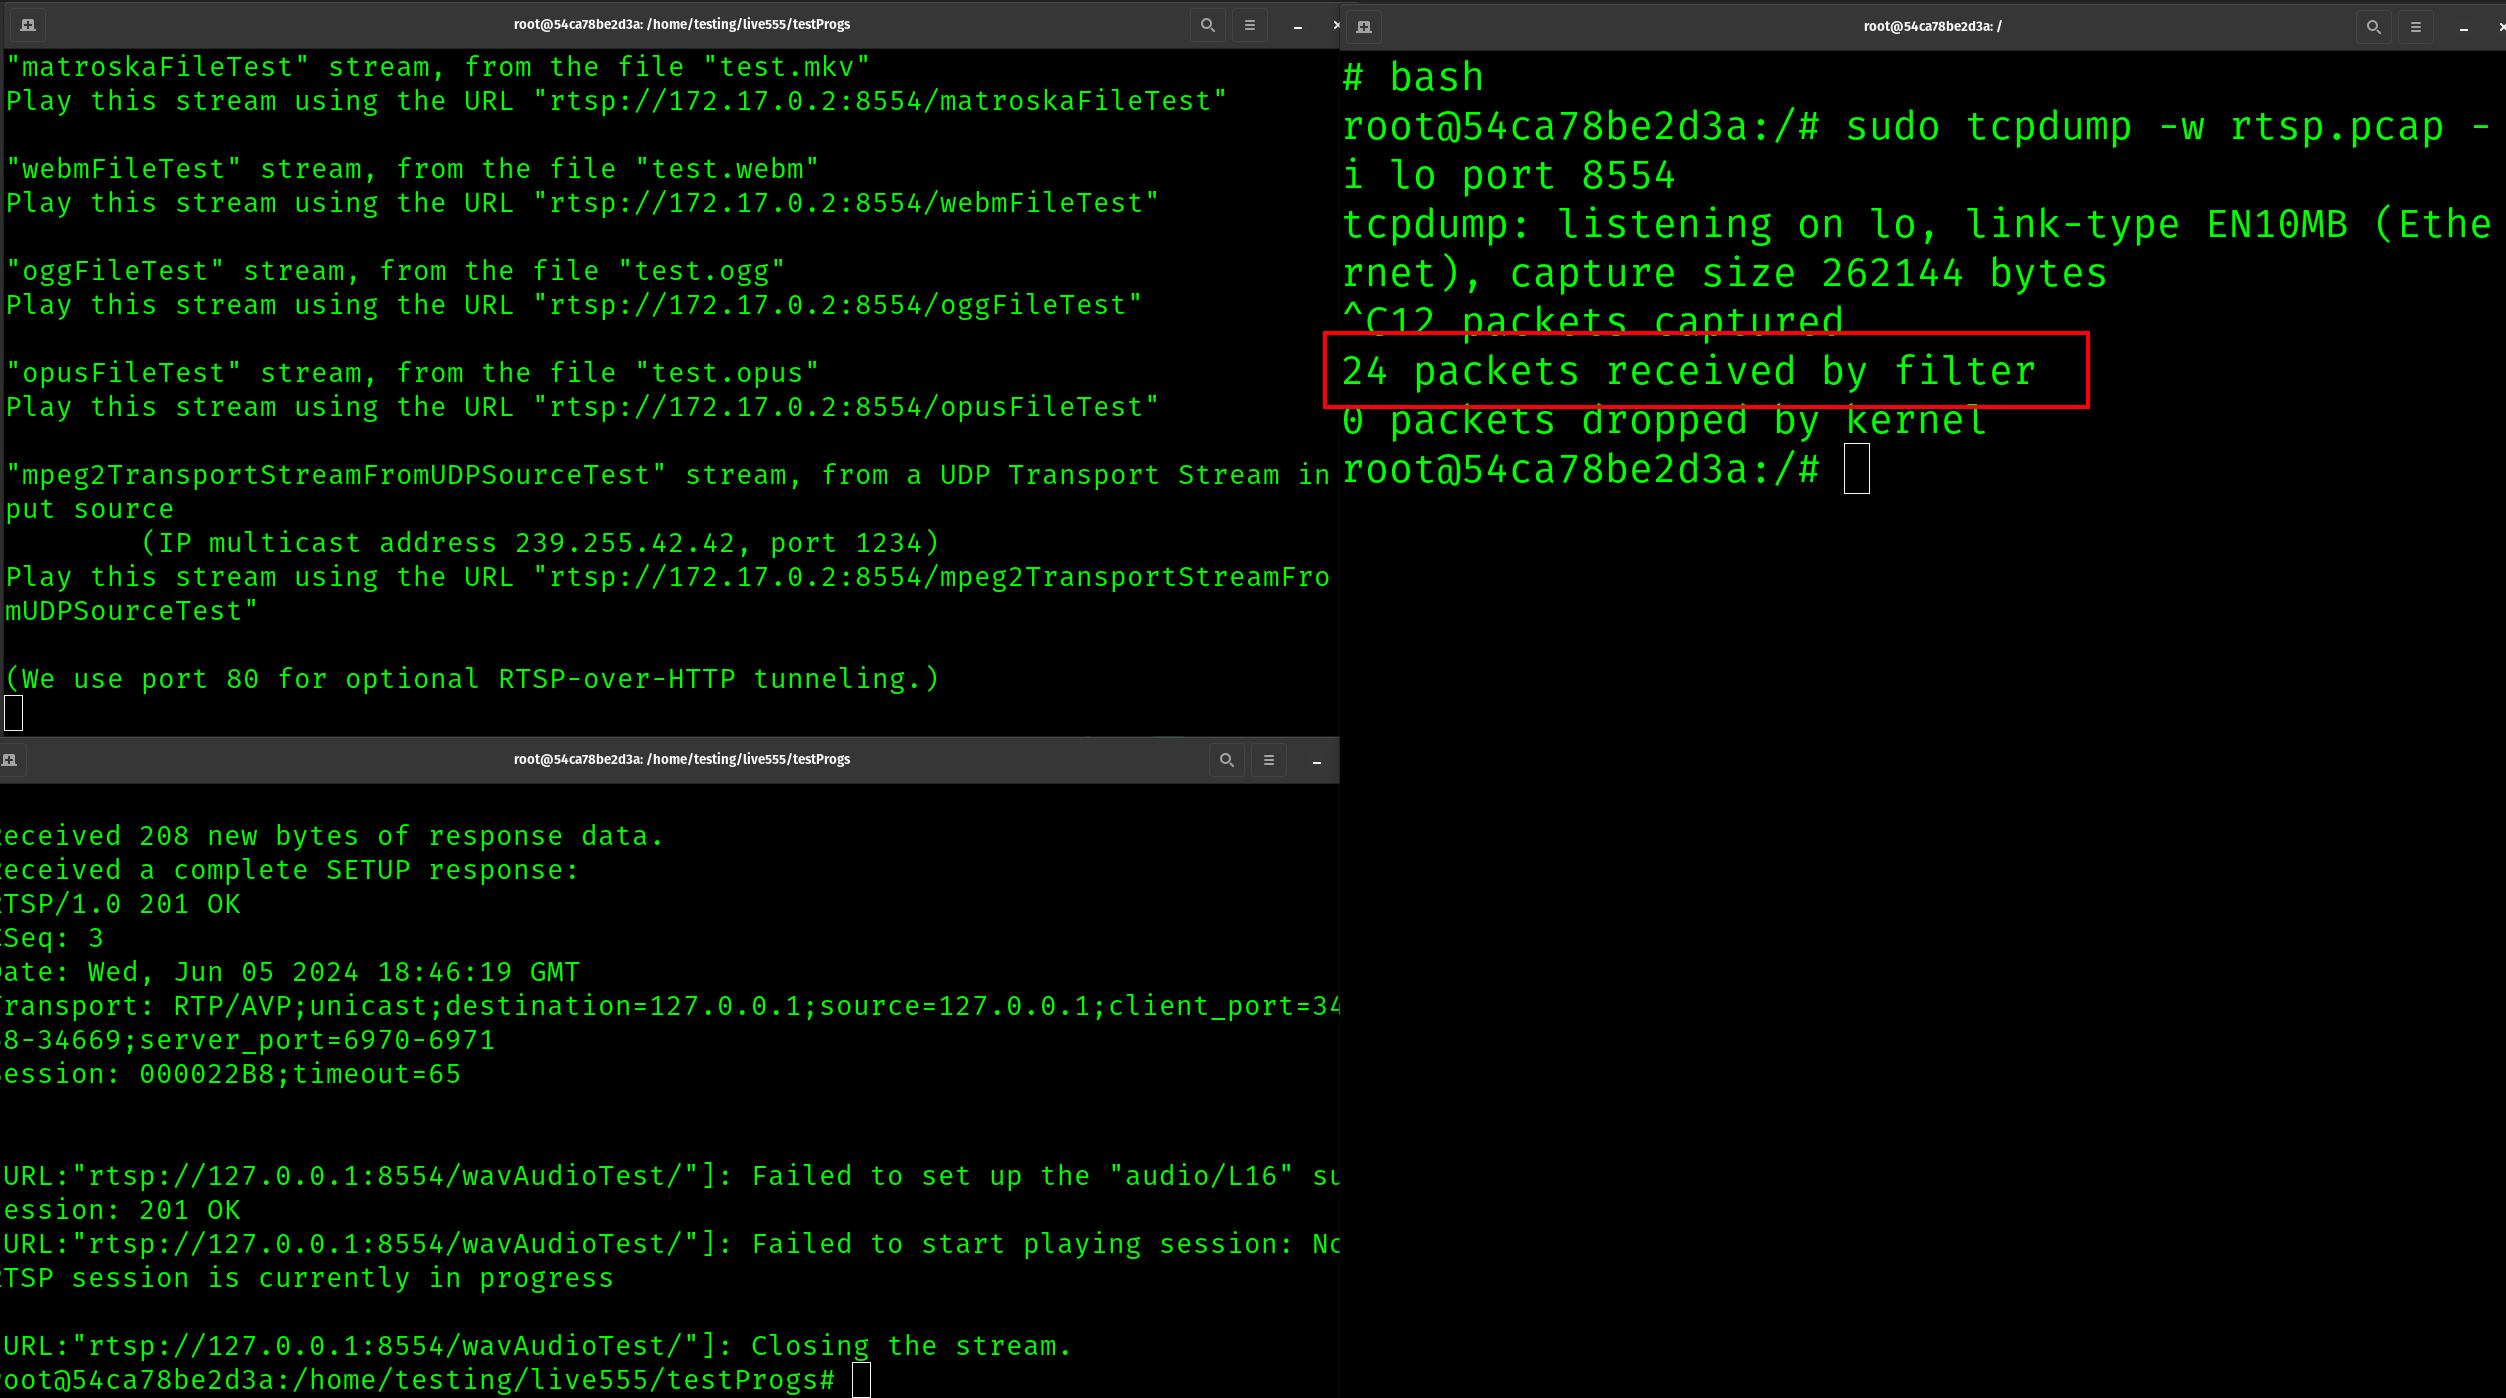The image size is (2506, 1398).
Task: Close the top-left terminal window
Action: click(1336, 25)
